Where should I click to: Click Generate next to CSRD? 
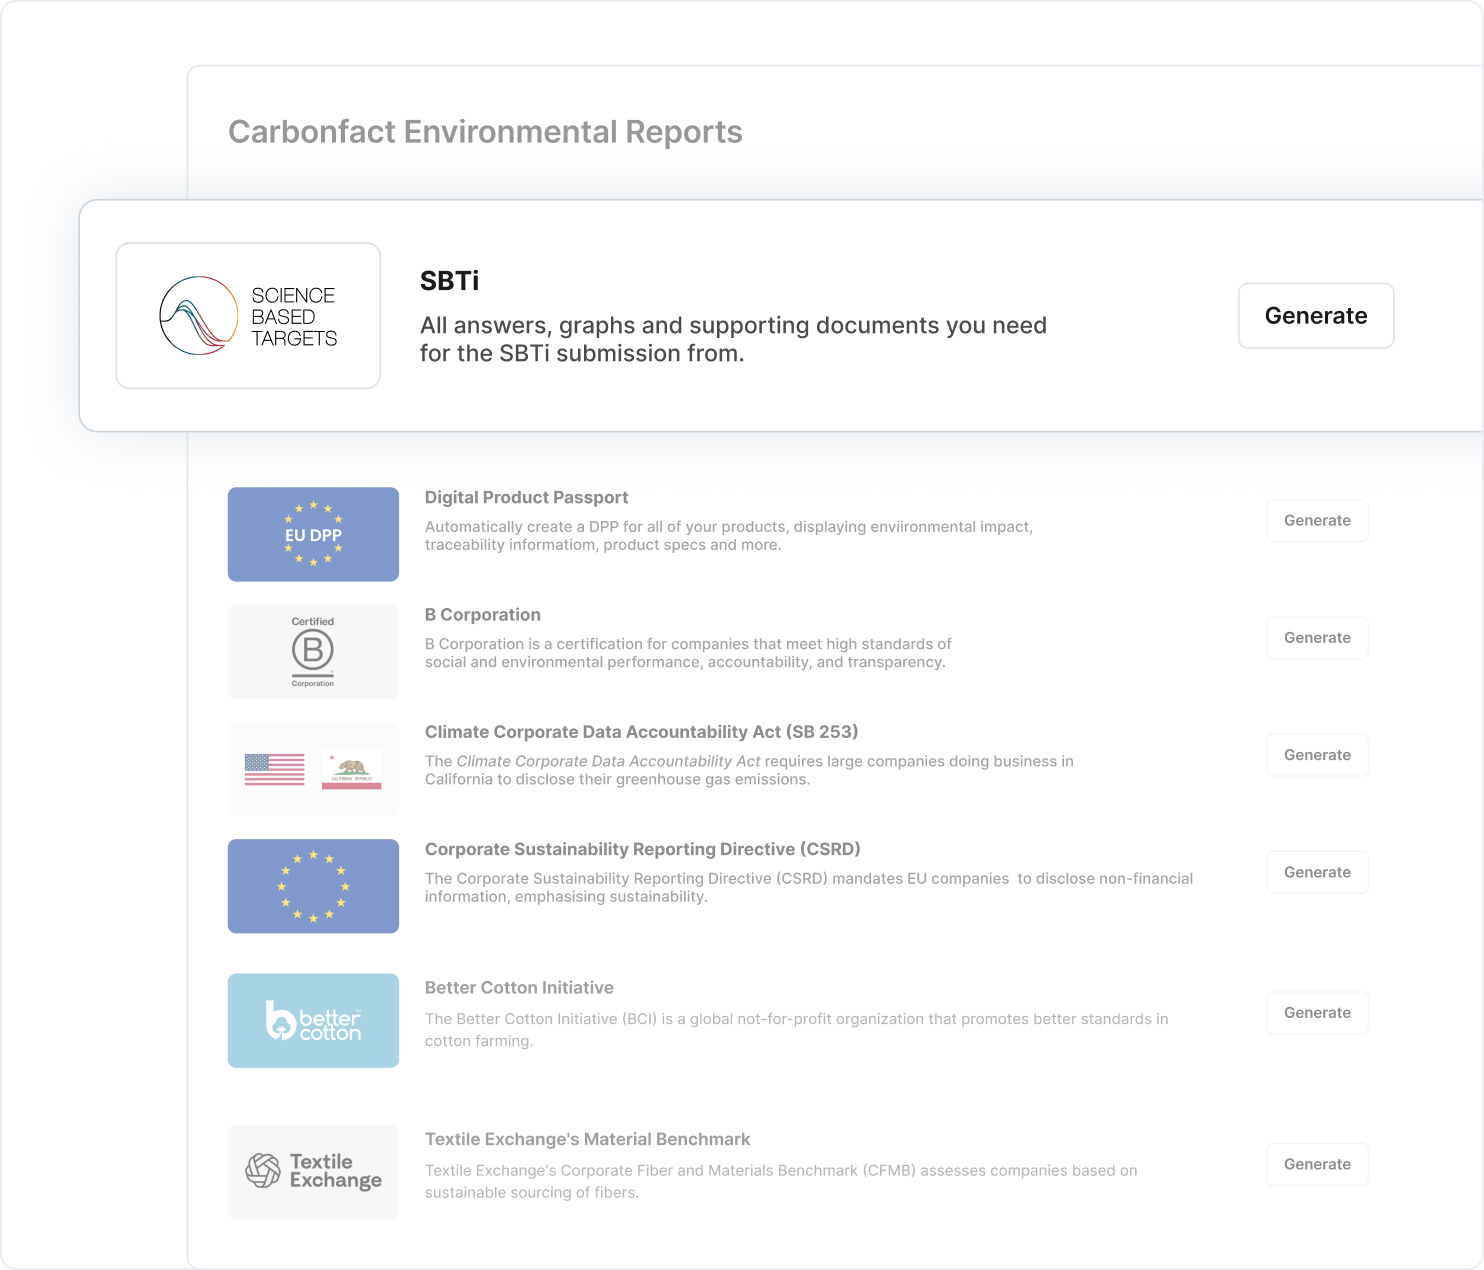point(1316,872)
